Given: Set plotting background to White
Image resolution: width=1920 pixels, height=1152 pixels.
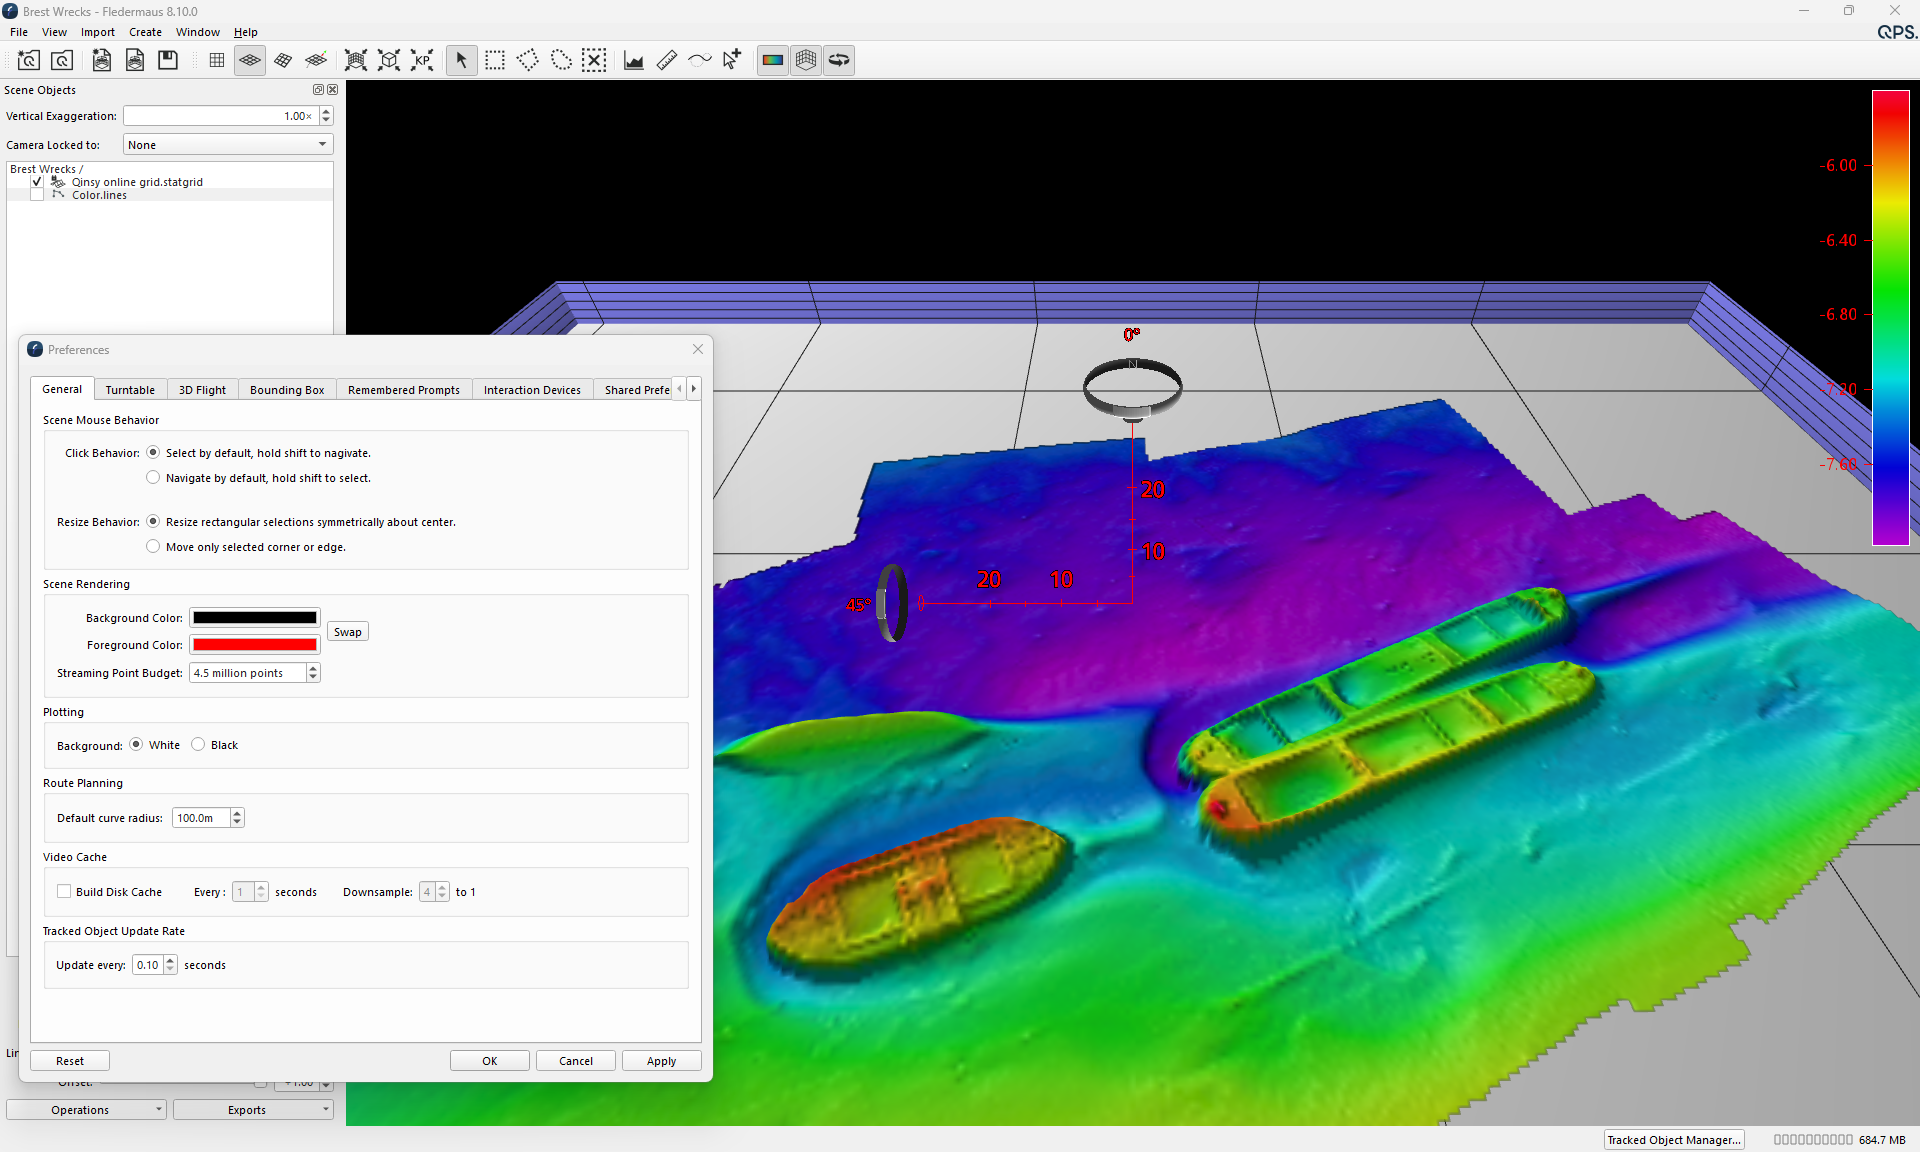Looking at the screenshot, I should [136, 745].
